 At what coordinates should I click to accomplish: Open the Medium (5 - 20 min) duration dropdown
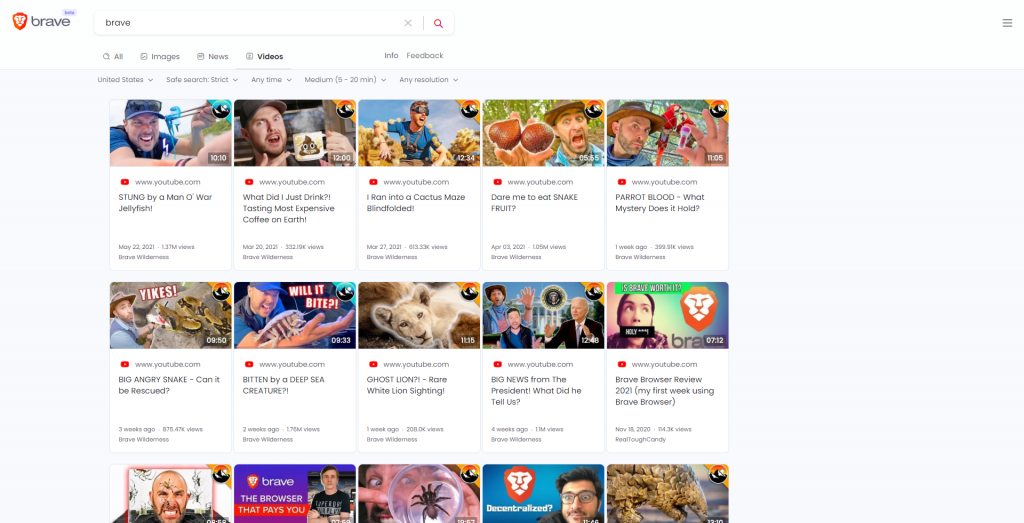coord(345,80)
